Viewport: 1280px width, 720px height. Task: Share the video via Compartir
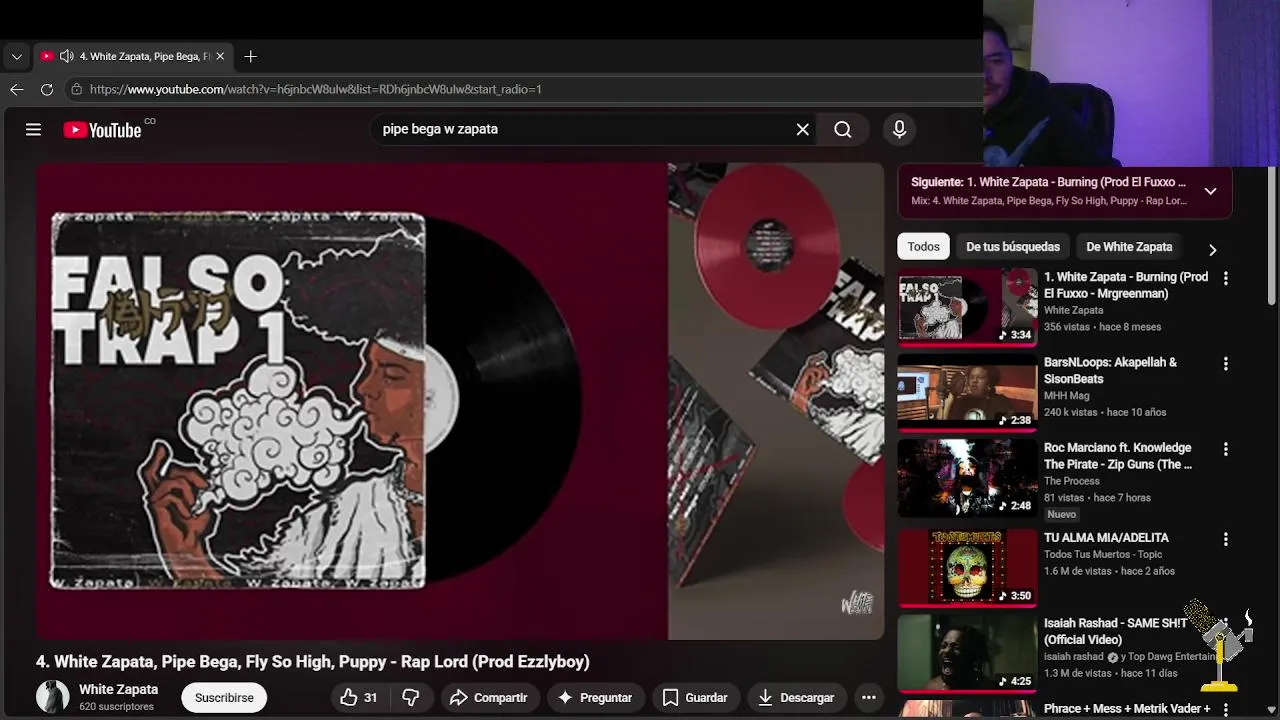pos(489,698)
